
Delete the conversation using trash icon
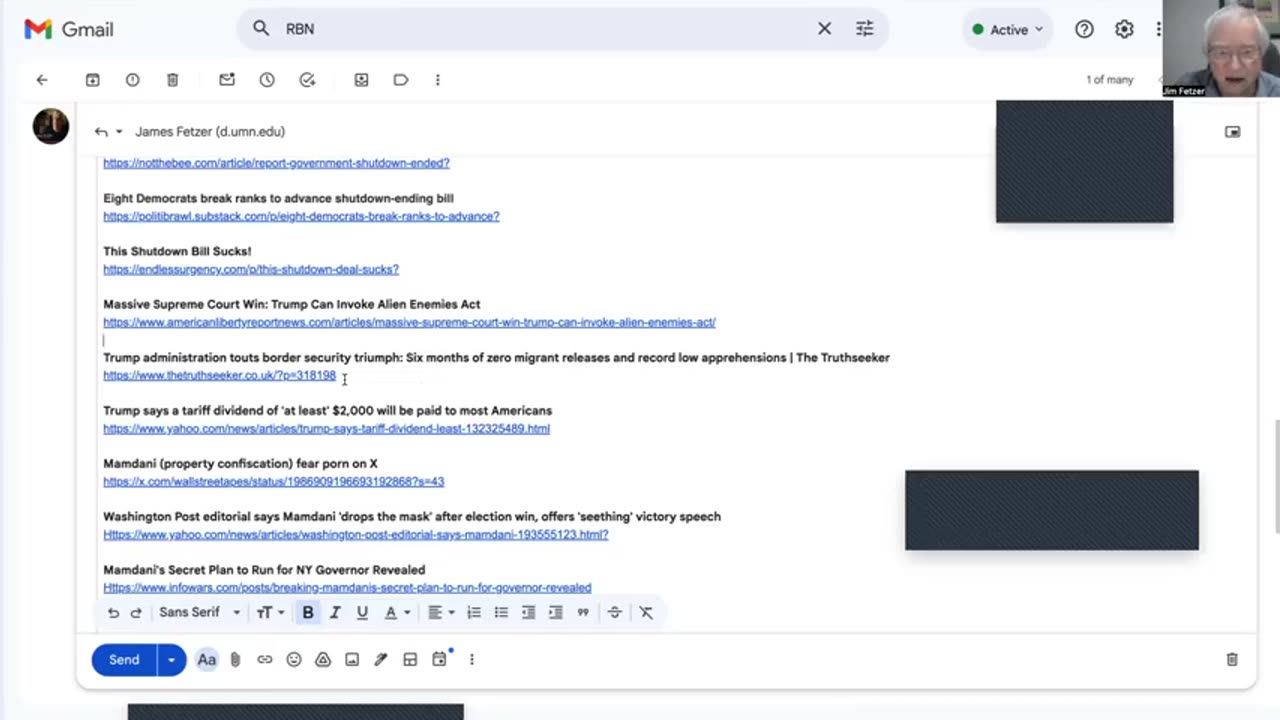(x=172, y=80)
